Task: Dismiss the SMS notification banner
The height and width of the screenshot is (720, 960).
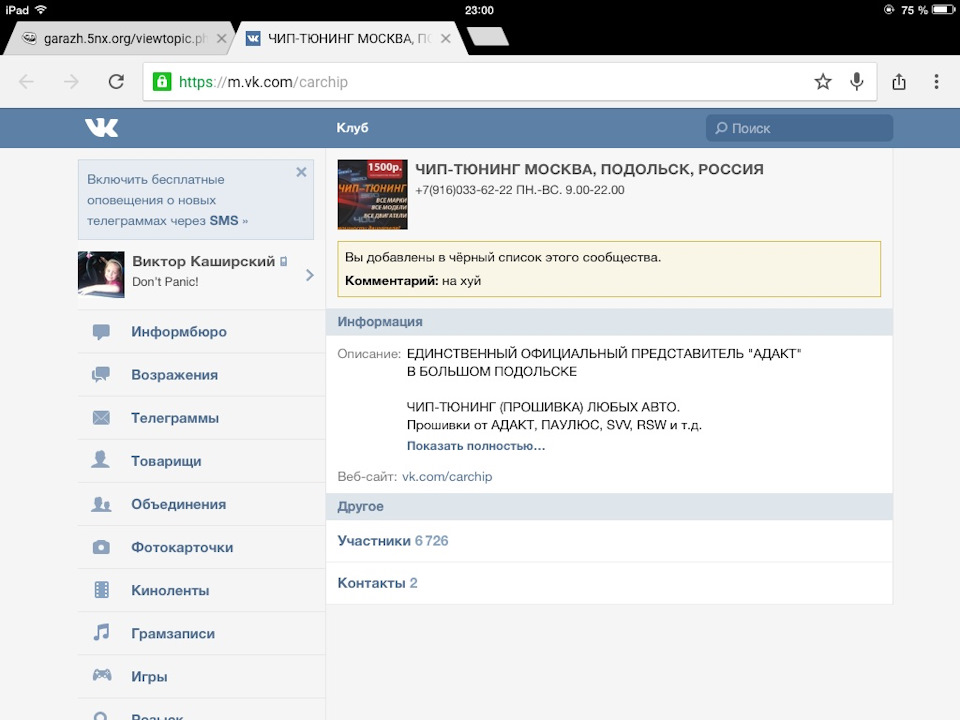Action: 301,172
